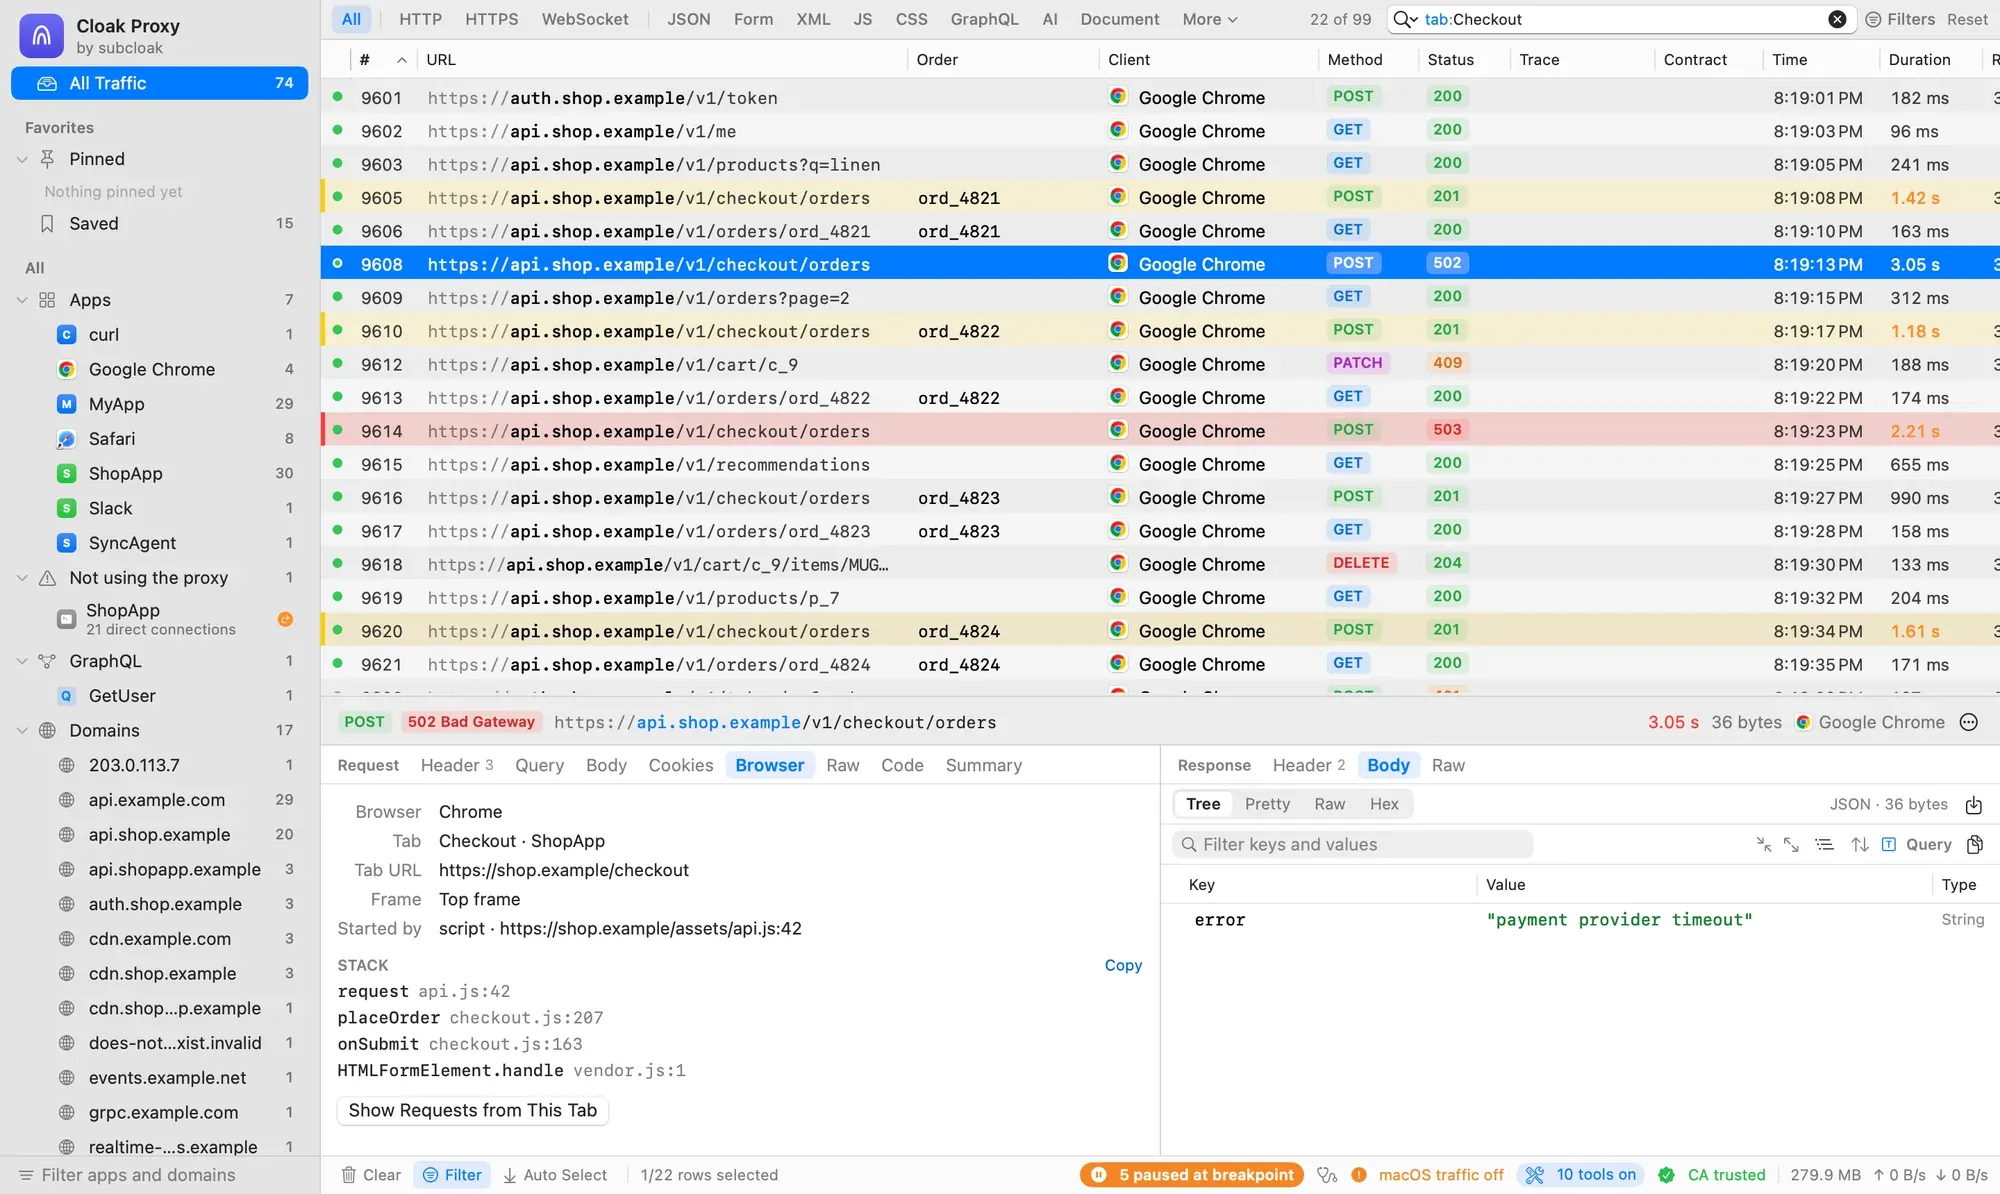Open the Filters panel
This screenshot has width=2000, height=1194.
pos(1900,19)
